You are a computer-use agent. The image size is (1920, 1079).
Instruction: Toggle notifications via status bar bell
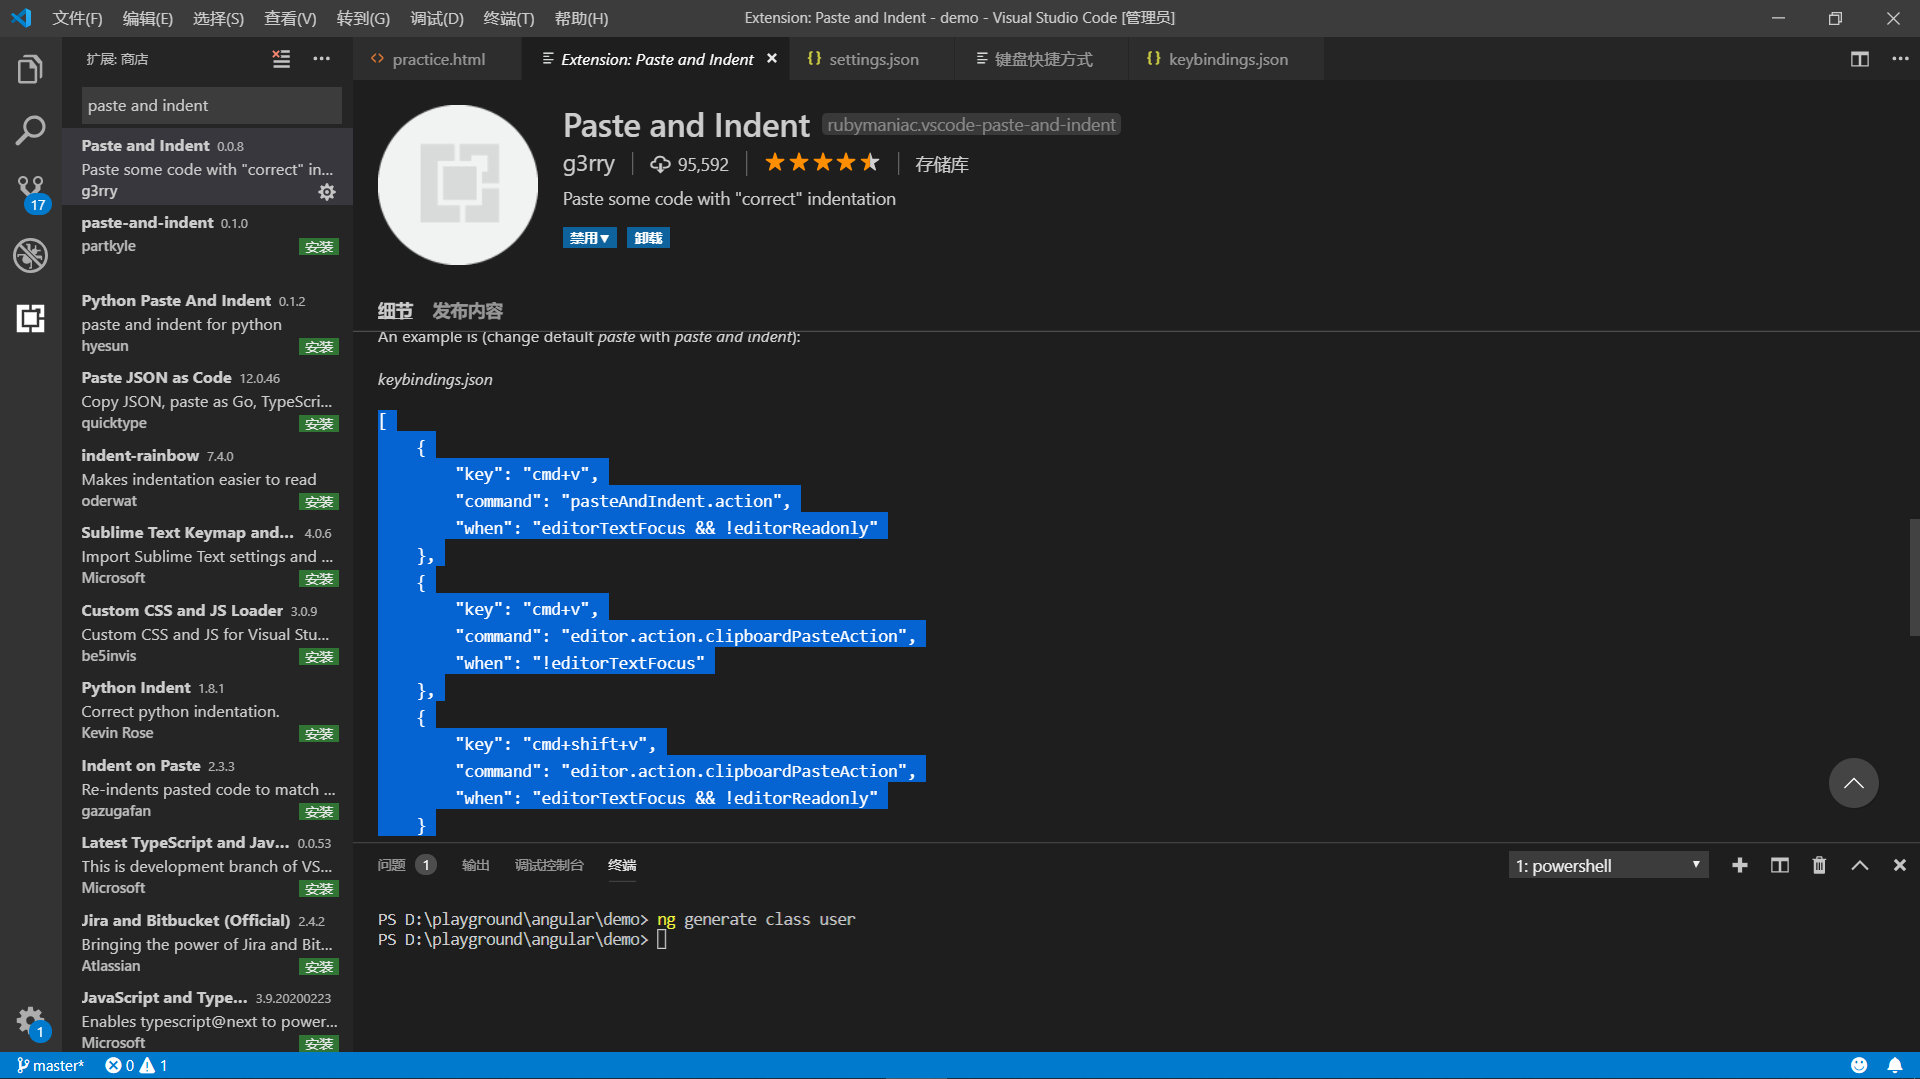point(1895,1065)
